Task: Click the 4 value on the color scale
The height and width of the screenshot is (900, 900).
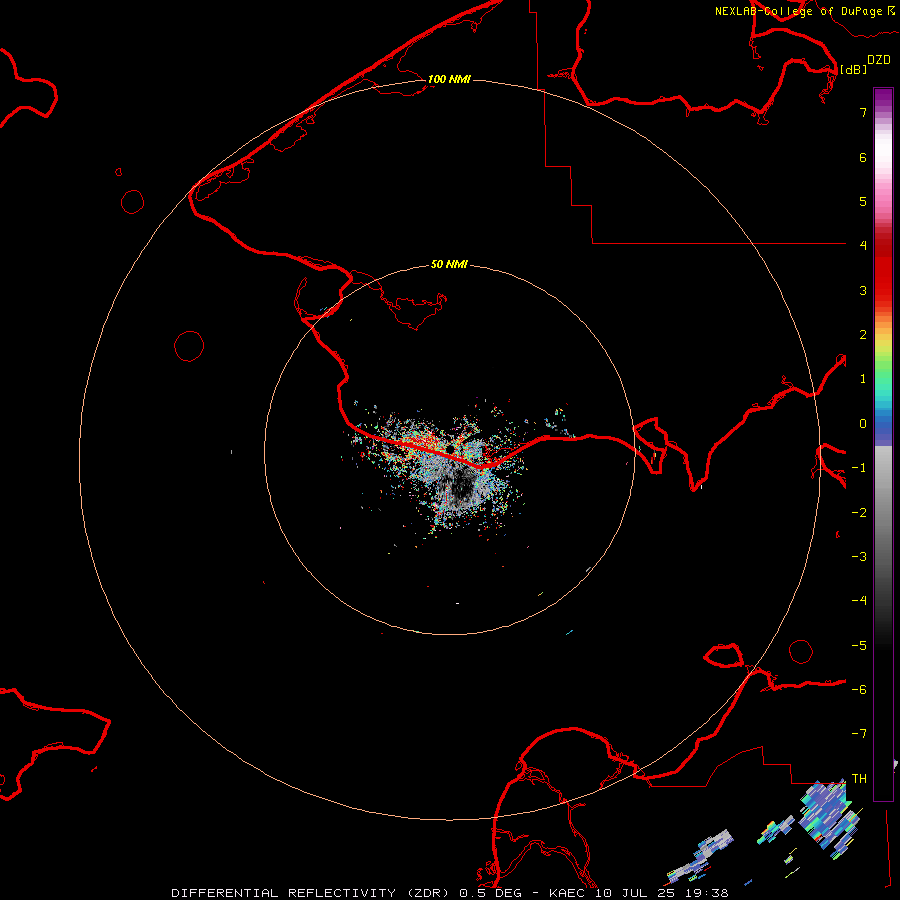Action: click(x=863, y=245)
